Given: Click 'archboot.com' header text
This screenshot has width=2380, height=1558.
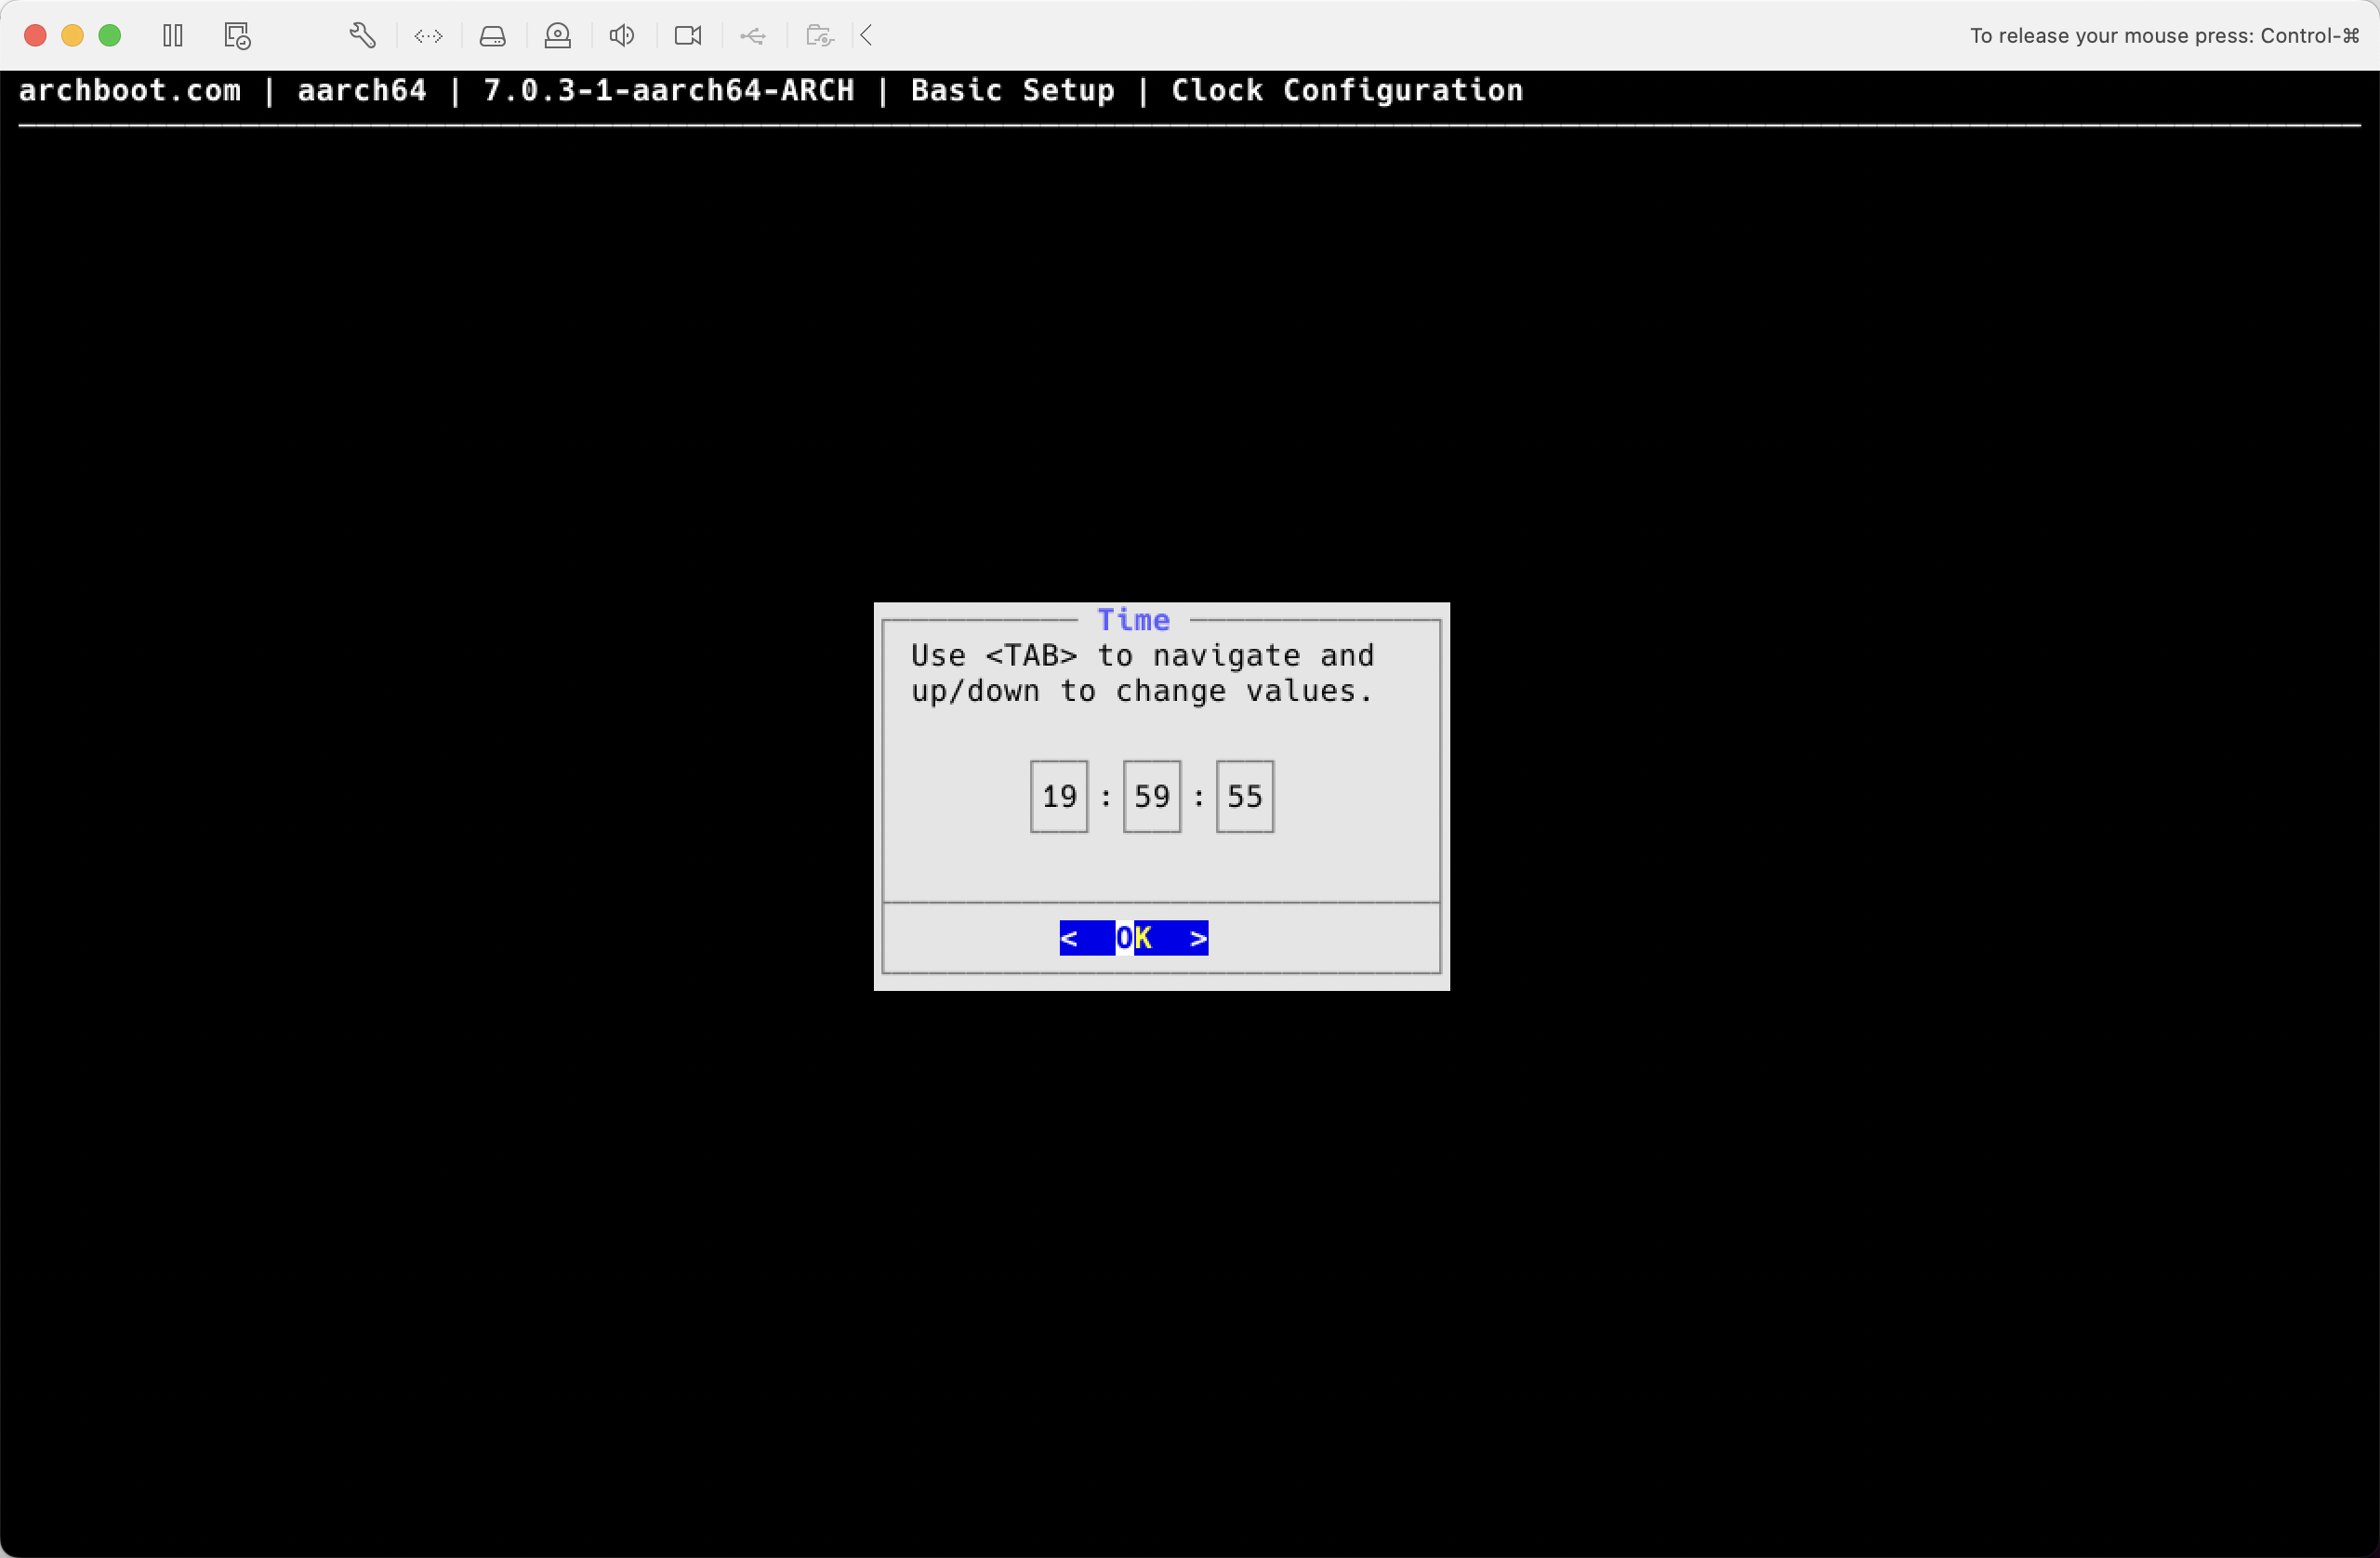Looking at the screenshot, I should tap(130, 90).
